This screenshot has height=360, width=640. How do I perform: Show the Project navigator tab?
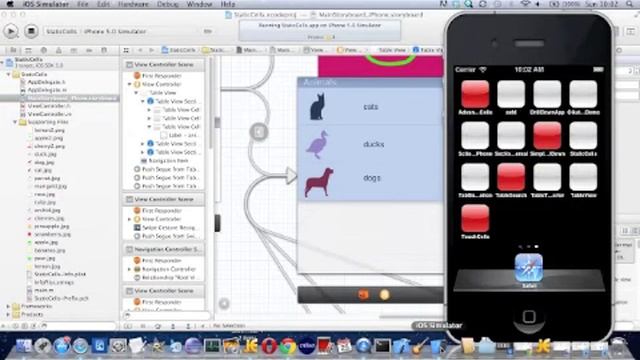click(13, 50)
